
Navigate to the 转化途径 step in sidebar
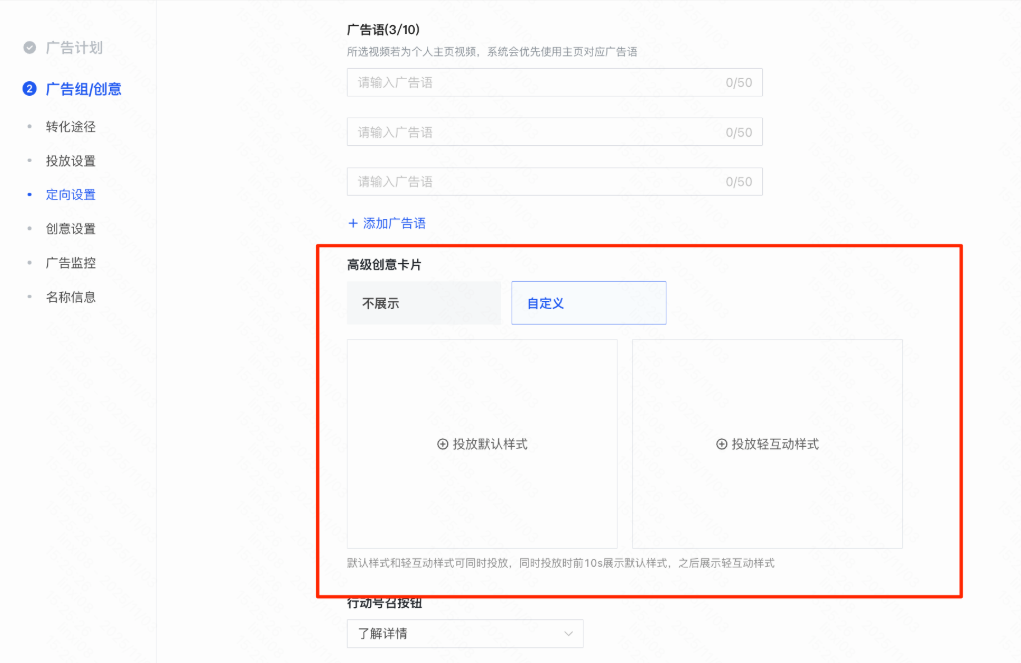[72, 126]
